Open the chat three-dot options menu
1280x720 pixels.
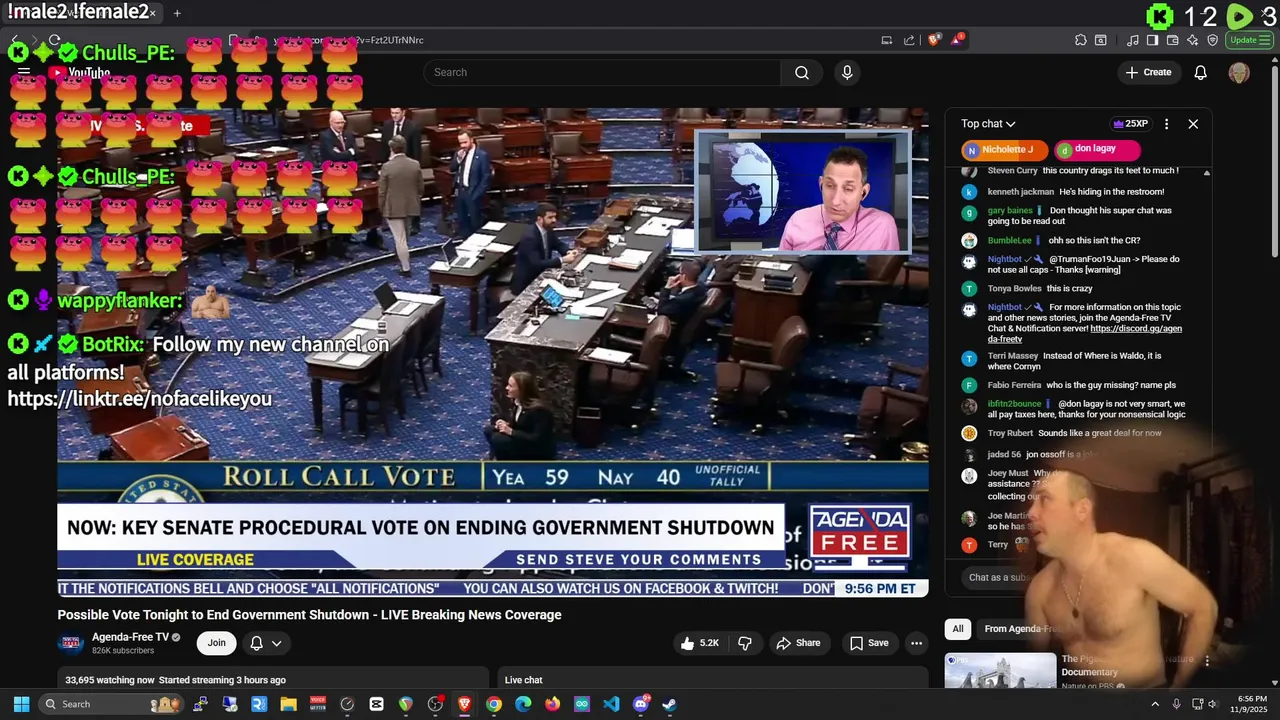(1166, 124)
